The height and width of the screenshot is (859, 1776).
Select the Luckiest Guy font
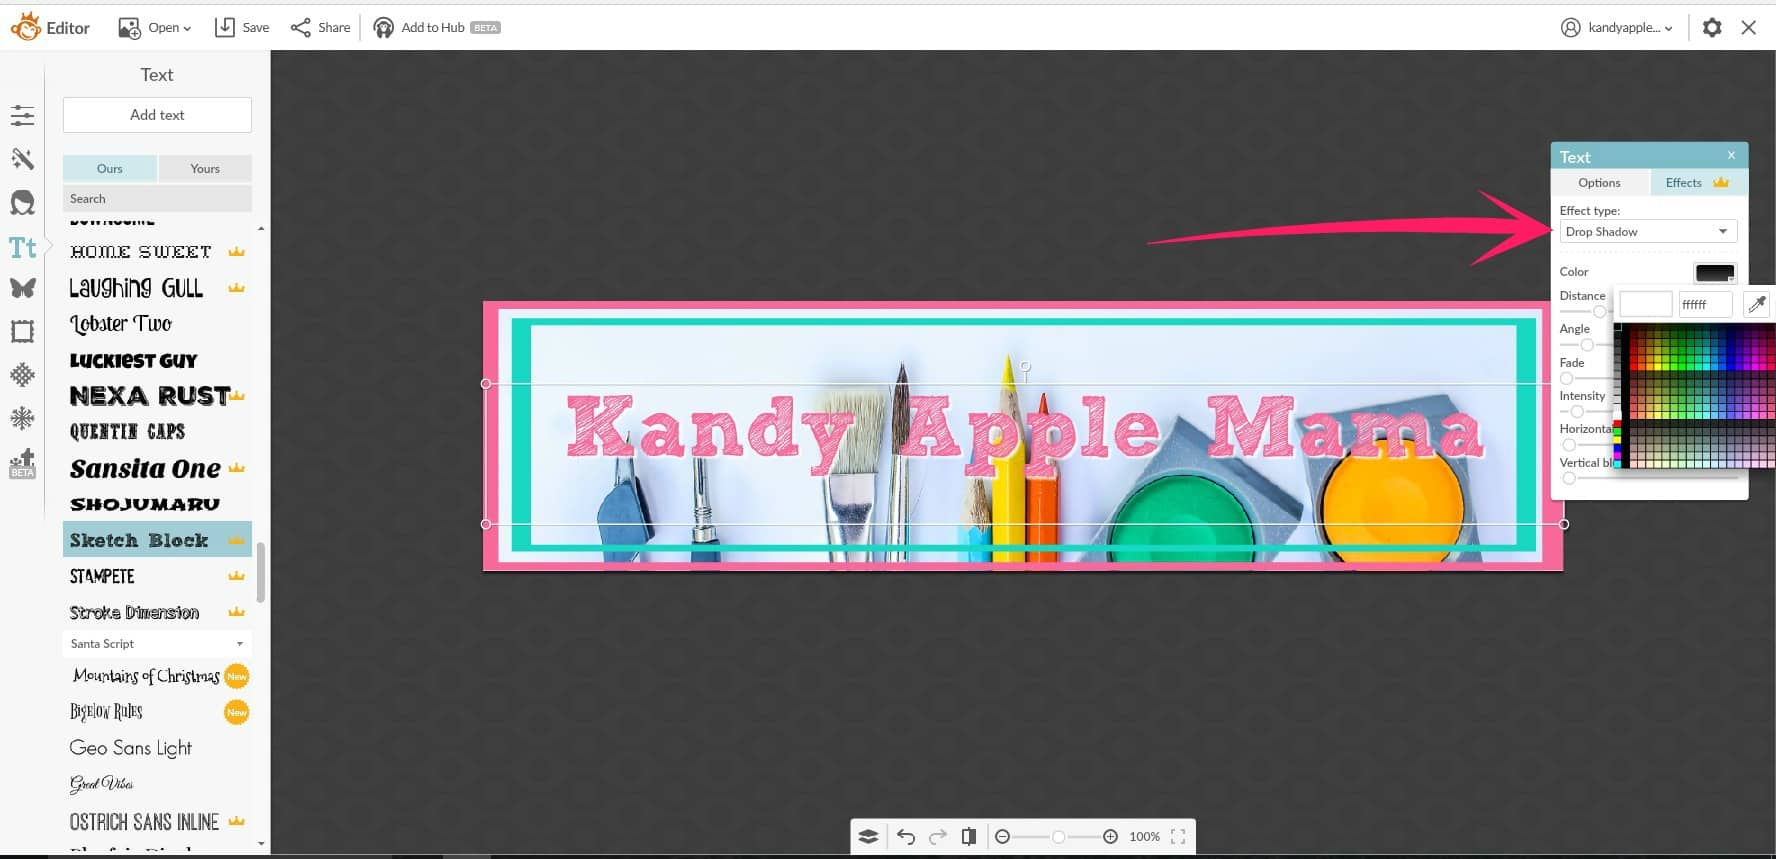tap(157, 360)
